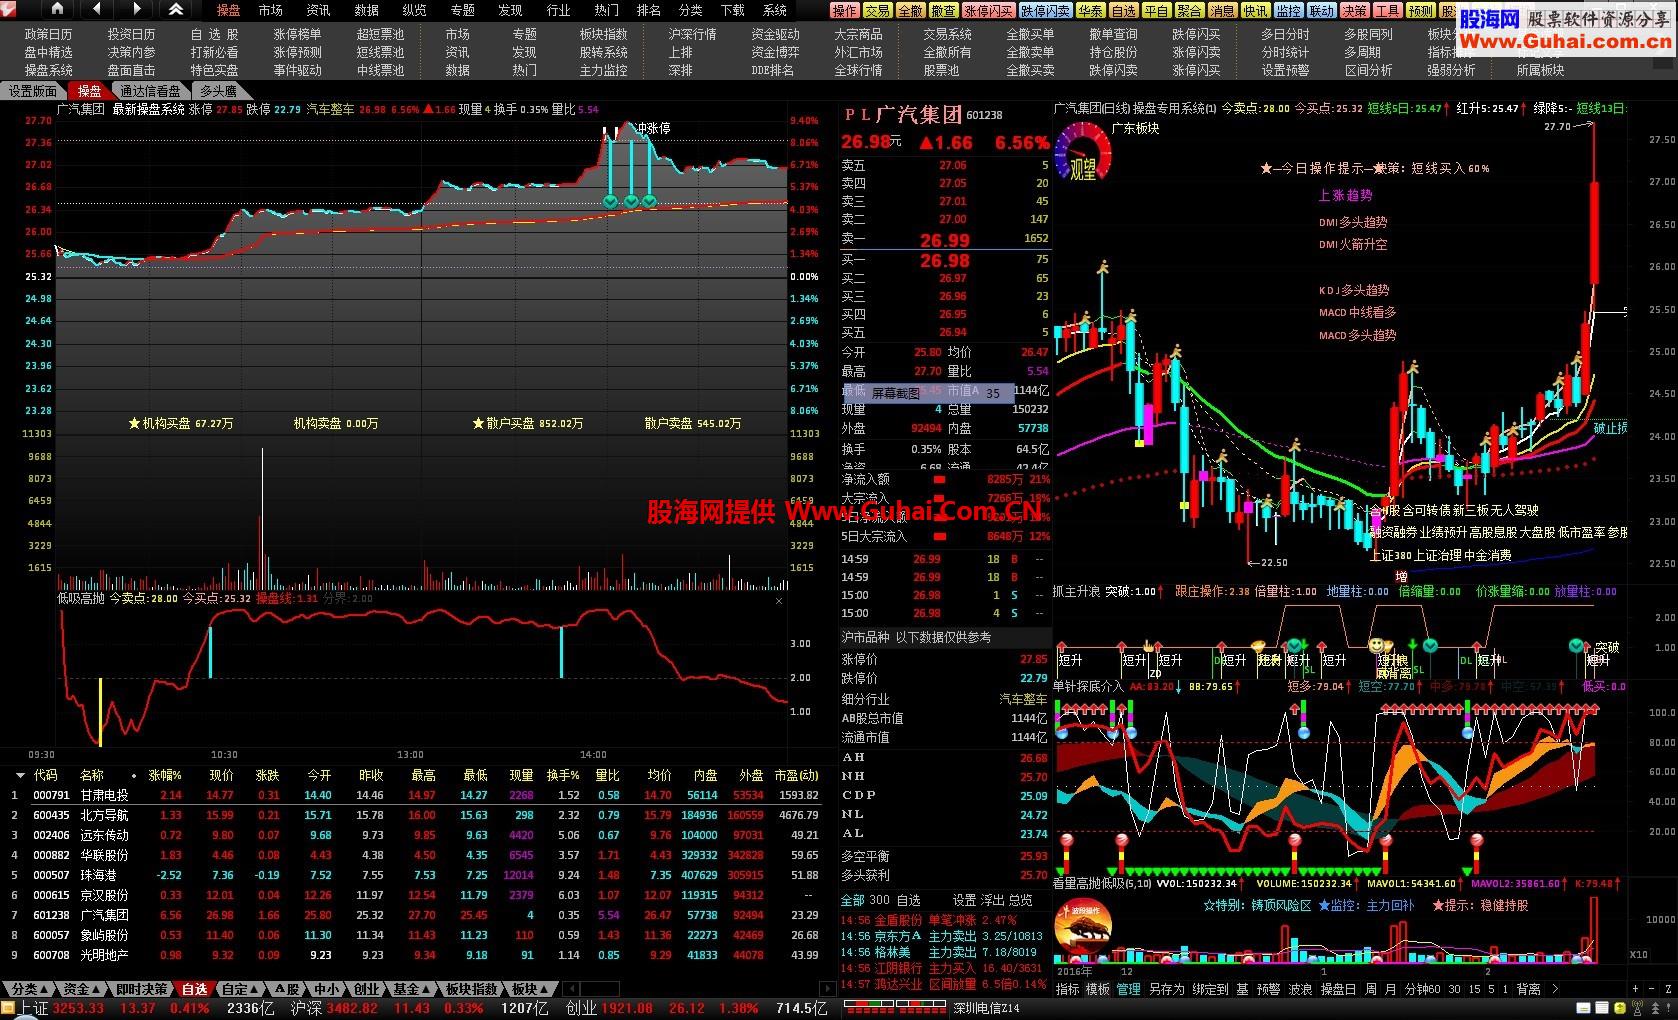Click the 交易 orange toolbar button
The width and height of the screenshot is (1678, 1020).
click(x=877, y=10)
